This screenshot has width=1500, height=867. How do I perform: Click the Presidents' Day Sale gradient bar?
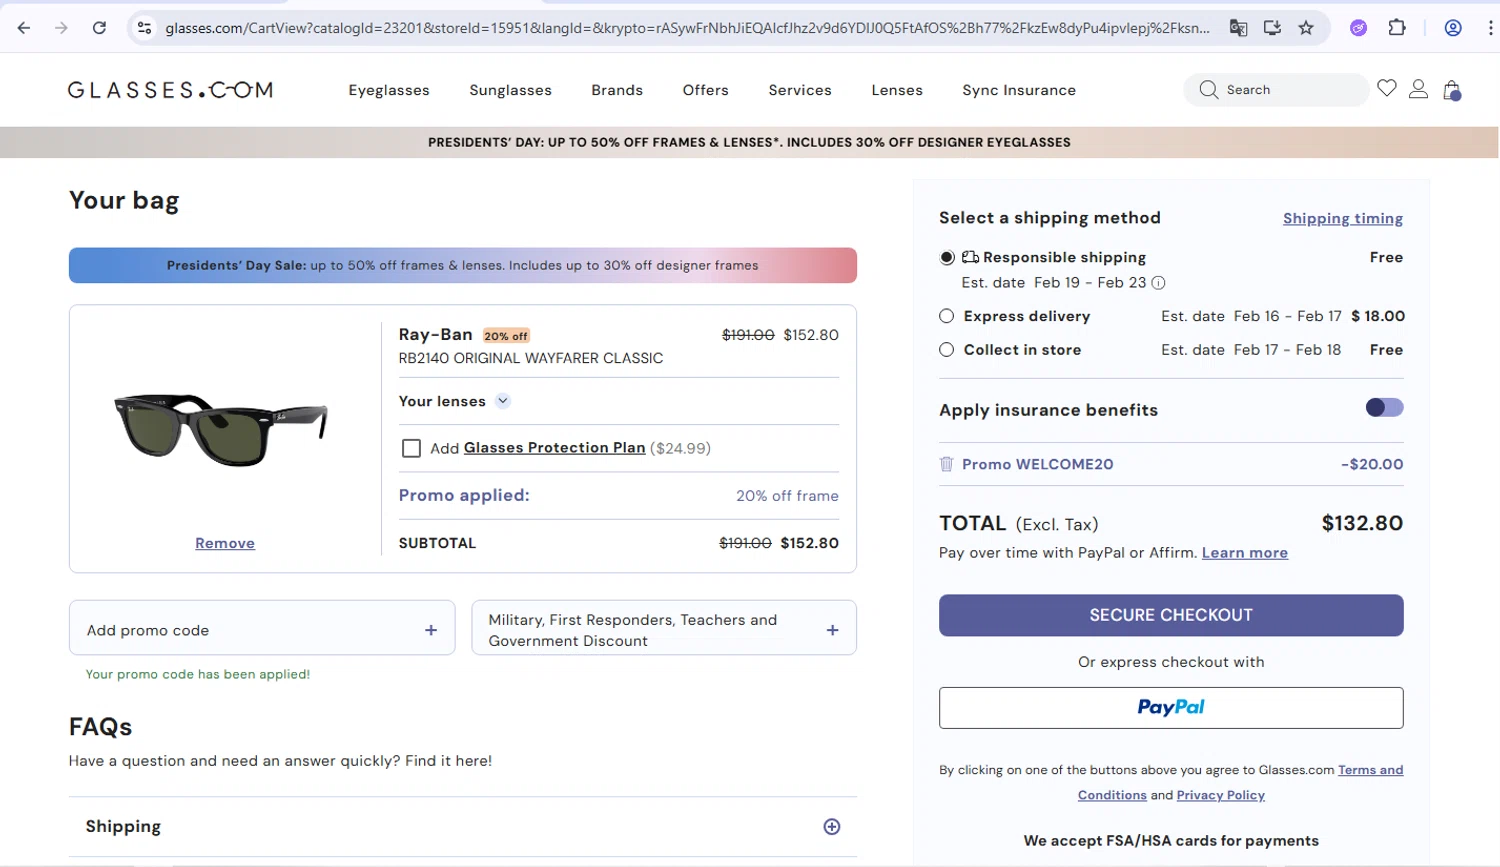tap(463, 265)
